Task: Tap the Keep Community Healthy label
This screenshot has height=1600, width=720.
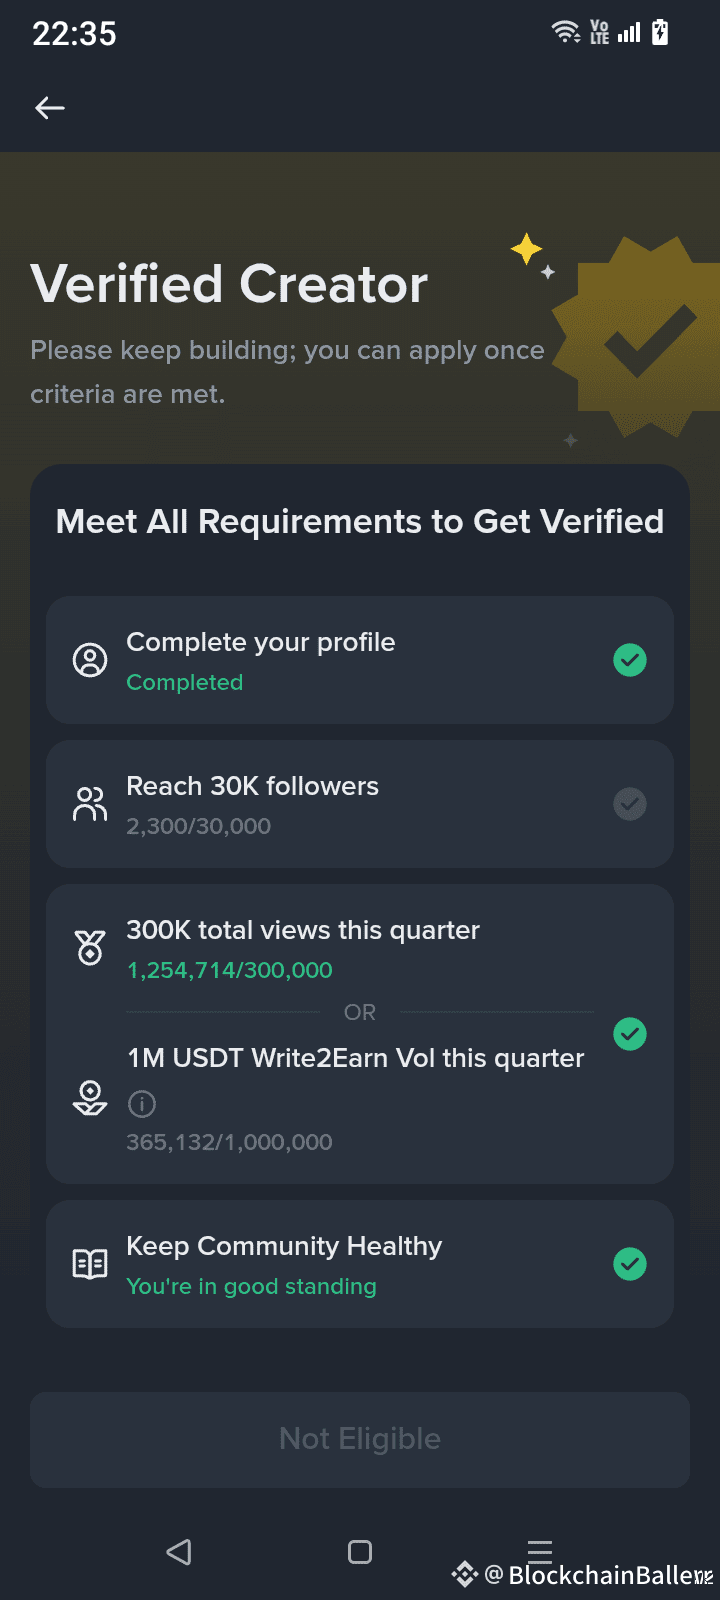Action: pos(284,1247)
